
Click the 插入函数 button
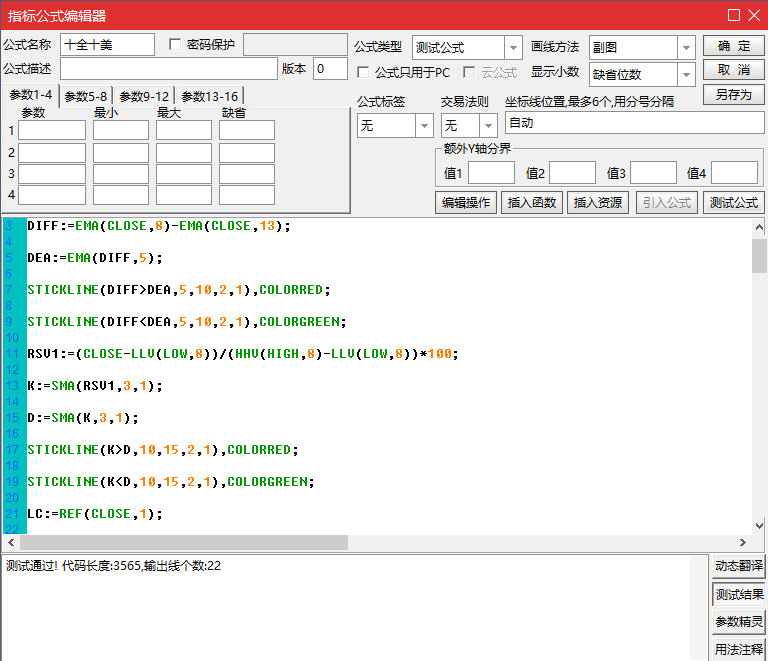pyautogui.click(x=531, y=202)
